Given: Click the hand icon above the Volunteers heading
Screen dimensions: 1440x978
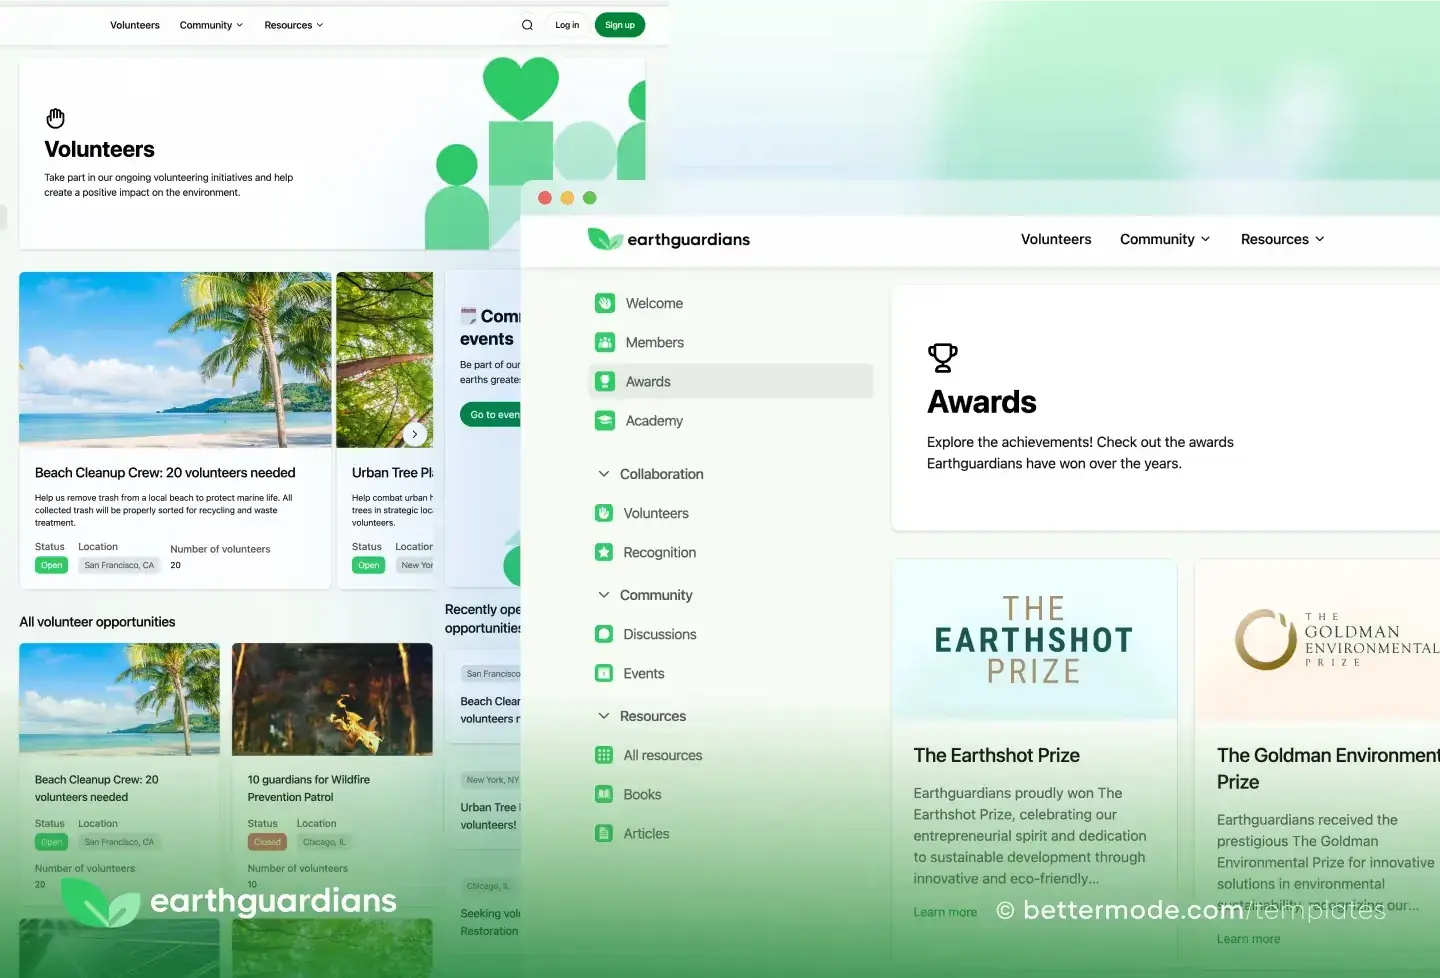Looking at the screenshot, I should click(x=55, y=118).
